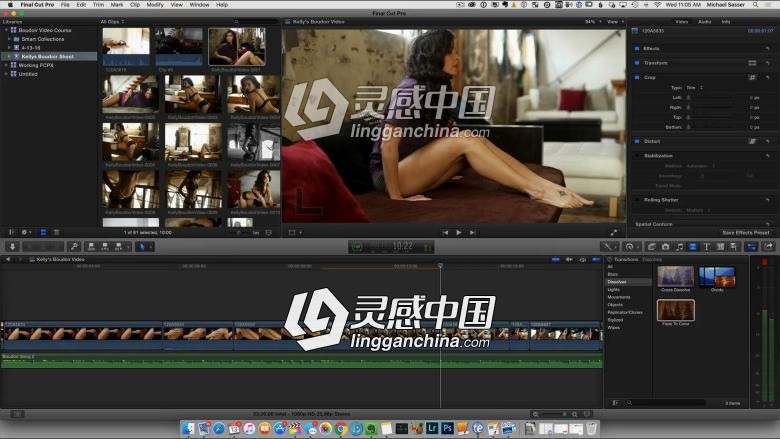Select the arrow Select tool in toolbar
780x439 pixels.
pyautogui.click(x=142, y=247)
